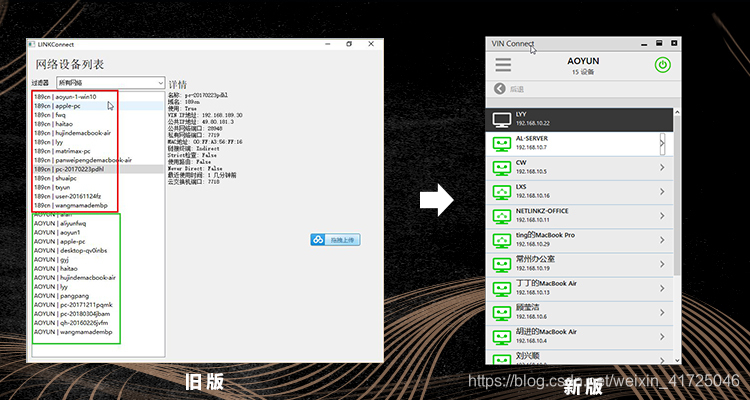Screen dimensions: 750x400
Task: Click the CW green device icon
Action: pyautogui.click(x=502, y=168)
